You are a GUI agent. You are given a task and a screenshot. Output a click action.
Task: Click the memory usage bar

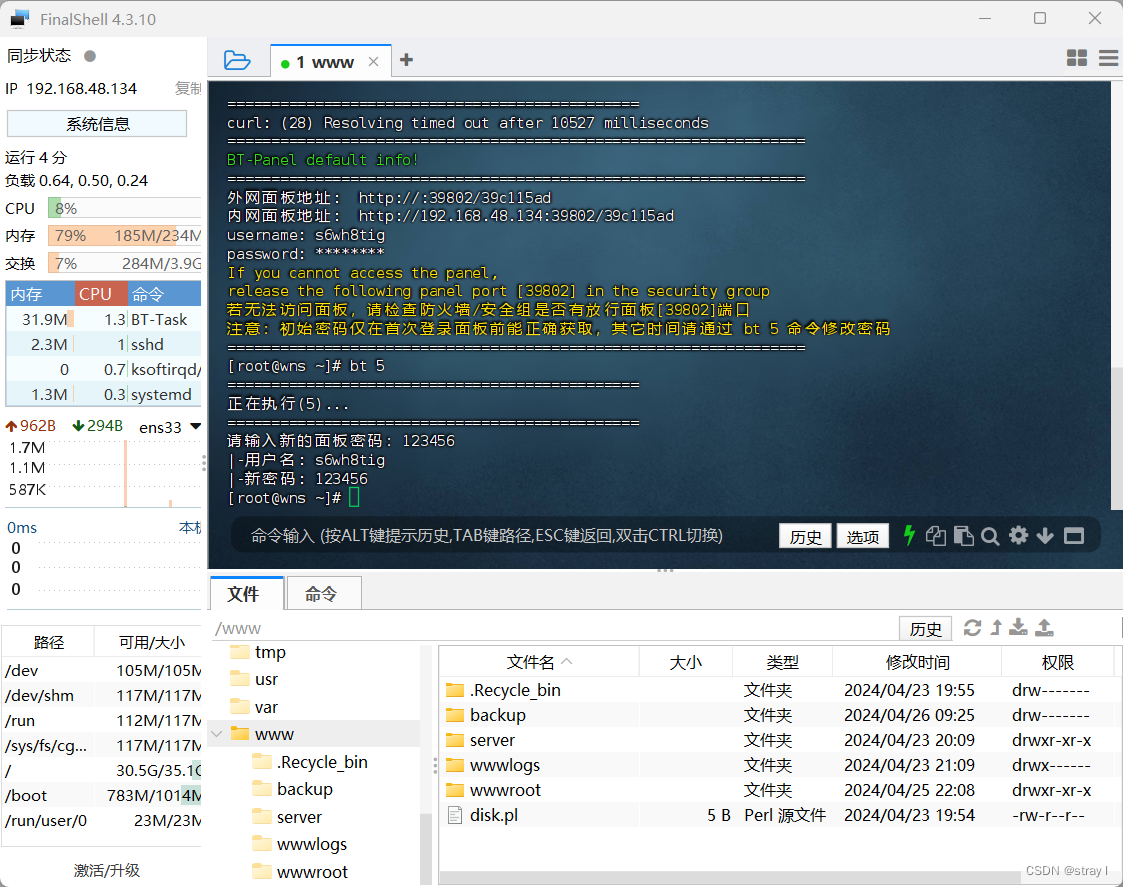125,236
